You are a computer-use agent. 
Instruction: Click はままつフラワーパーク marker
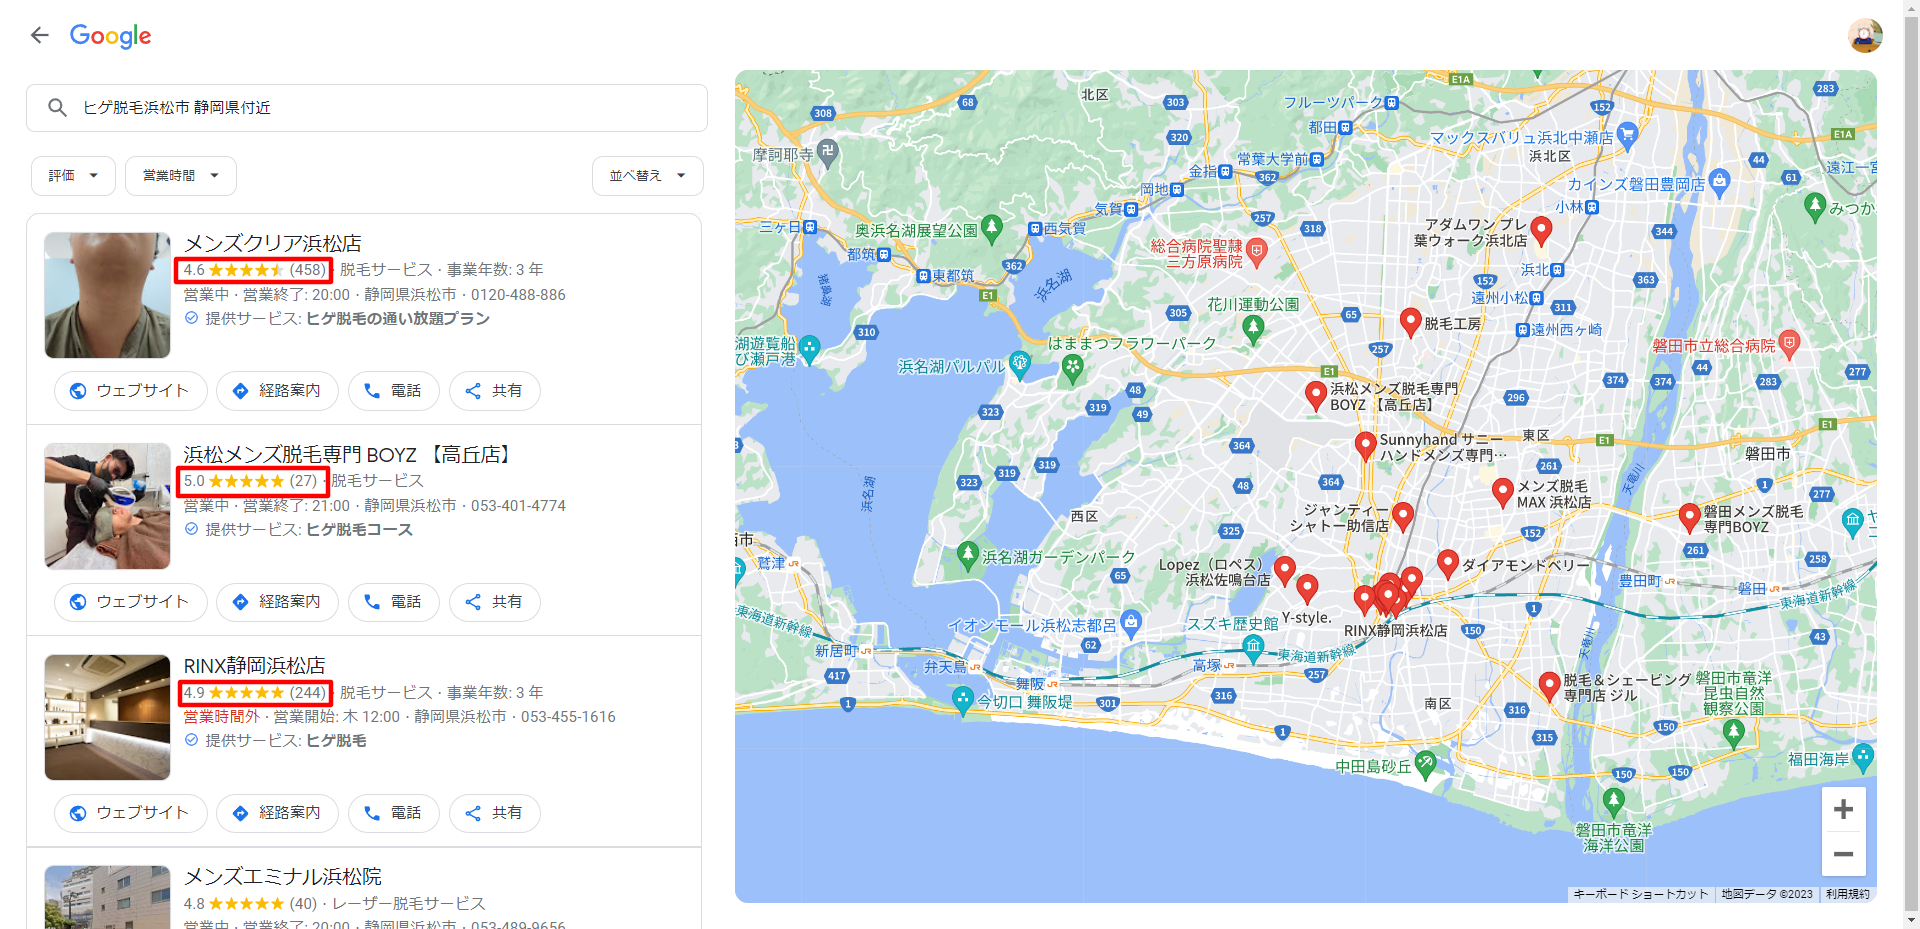[1072, 369]
